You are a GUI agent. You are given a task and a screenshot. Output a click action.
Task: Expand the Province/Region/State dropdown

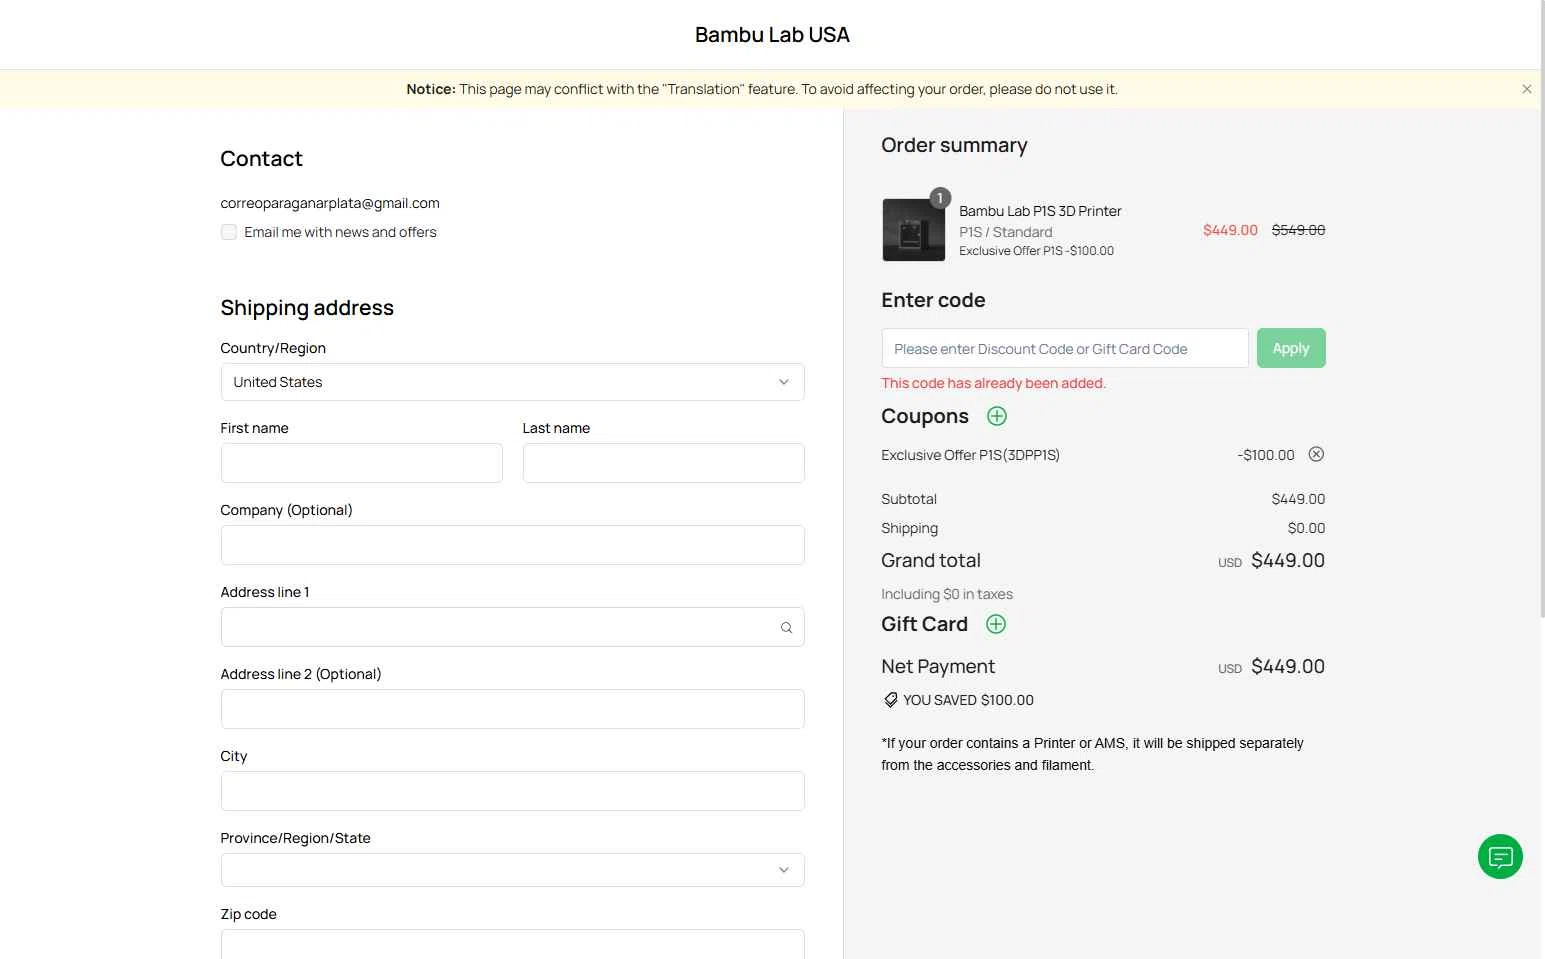tap(512, 870)
